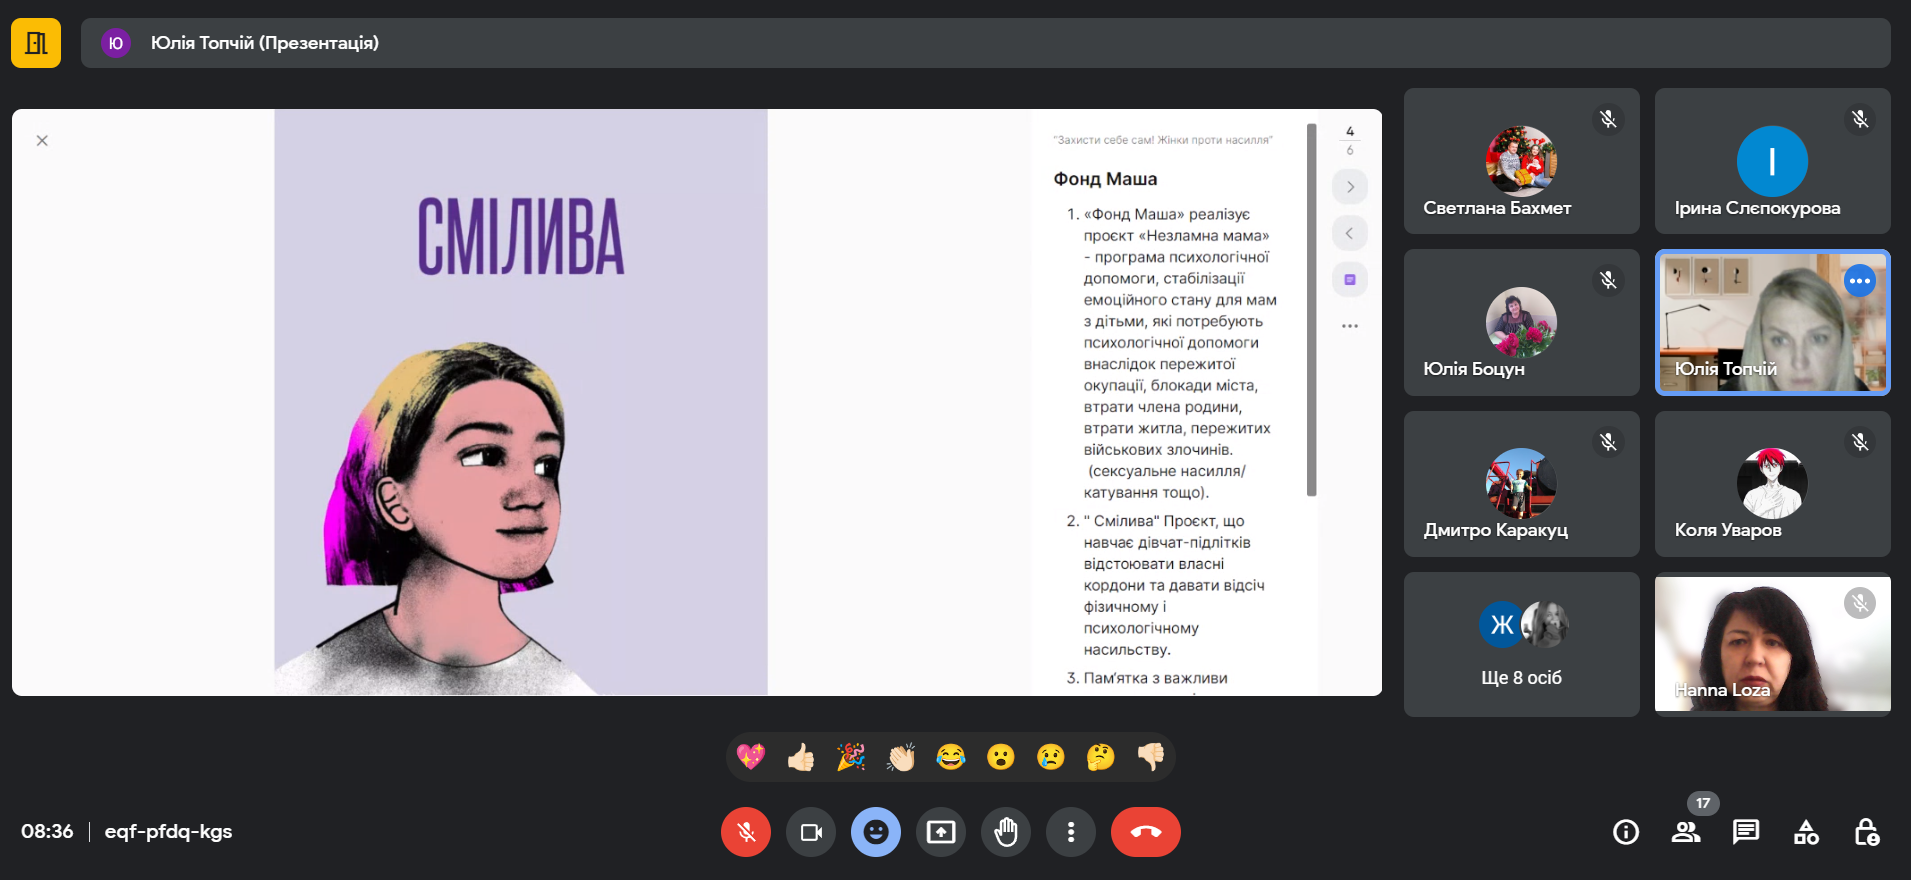The width and height of the screenshot is (1911, 880).
Task: Open host controls lock icon
Action: point(1866,832)
